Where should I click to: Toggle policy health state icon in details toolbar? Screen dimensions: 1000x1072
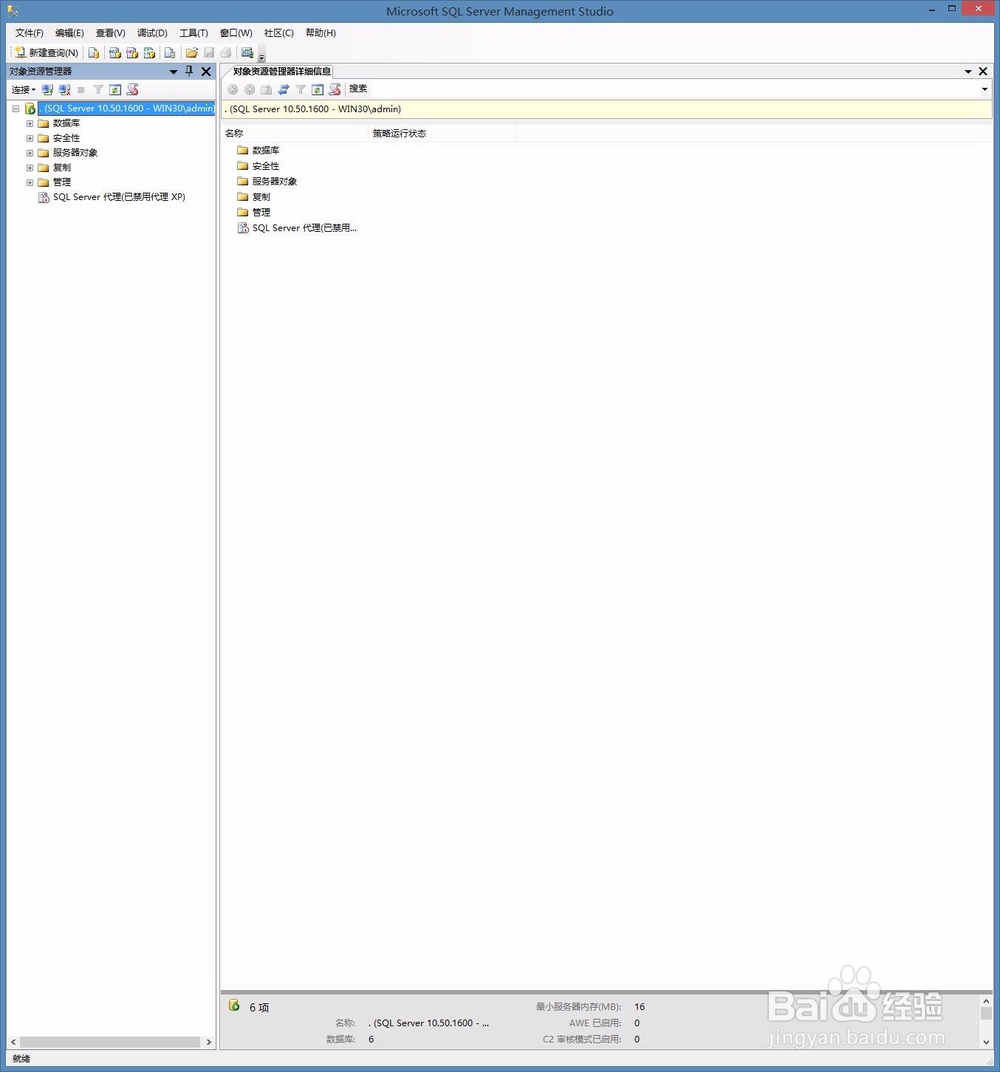335,90
